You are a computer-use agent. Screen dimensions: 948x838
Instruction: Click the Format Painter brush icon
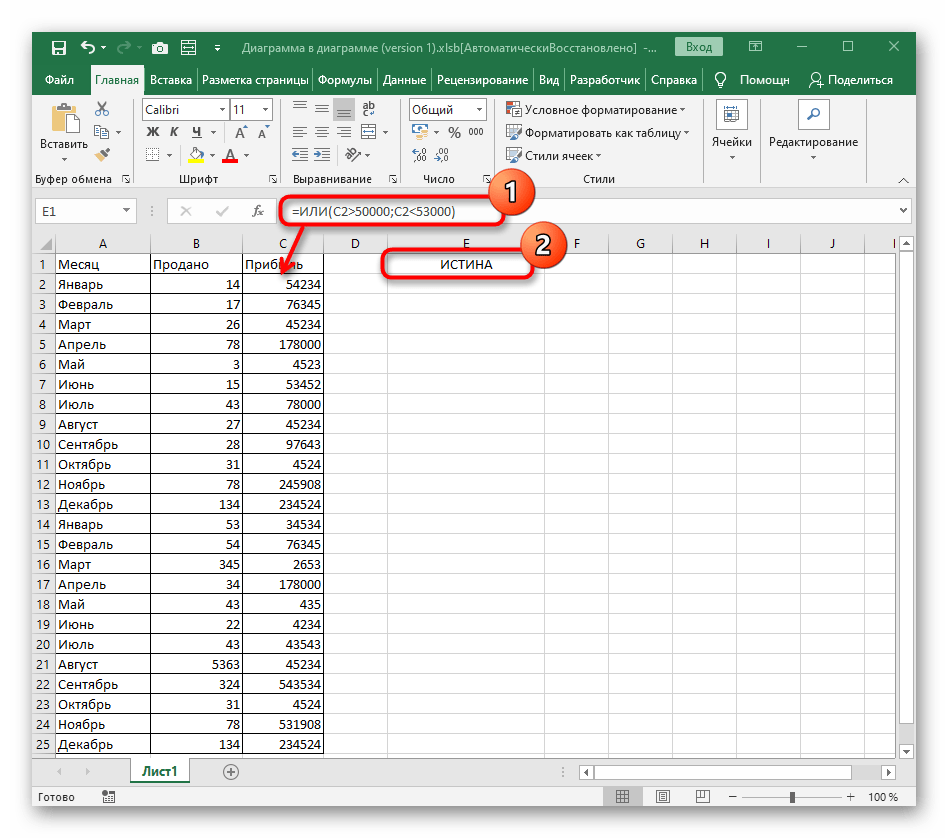(x=101, y=154)
